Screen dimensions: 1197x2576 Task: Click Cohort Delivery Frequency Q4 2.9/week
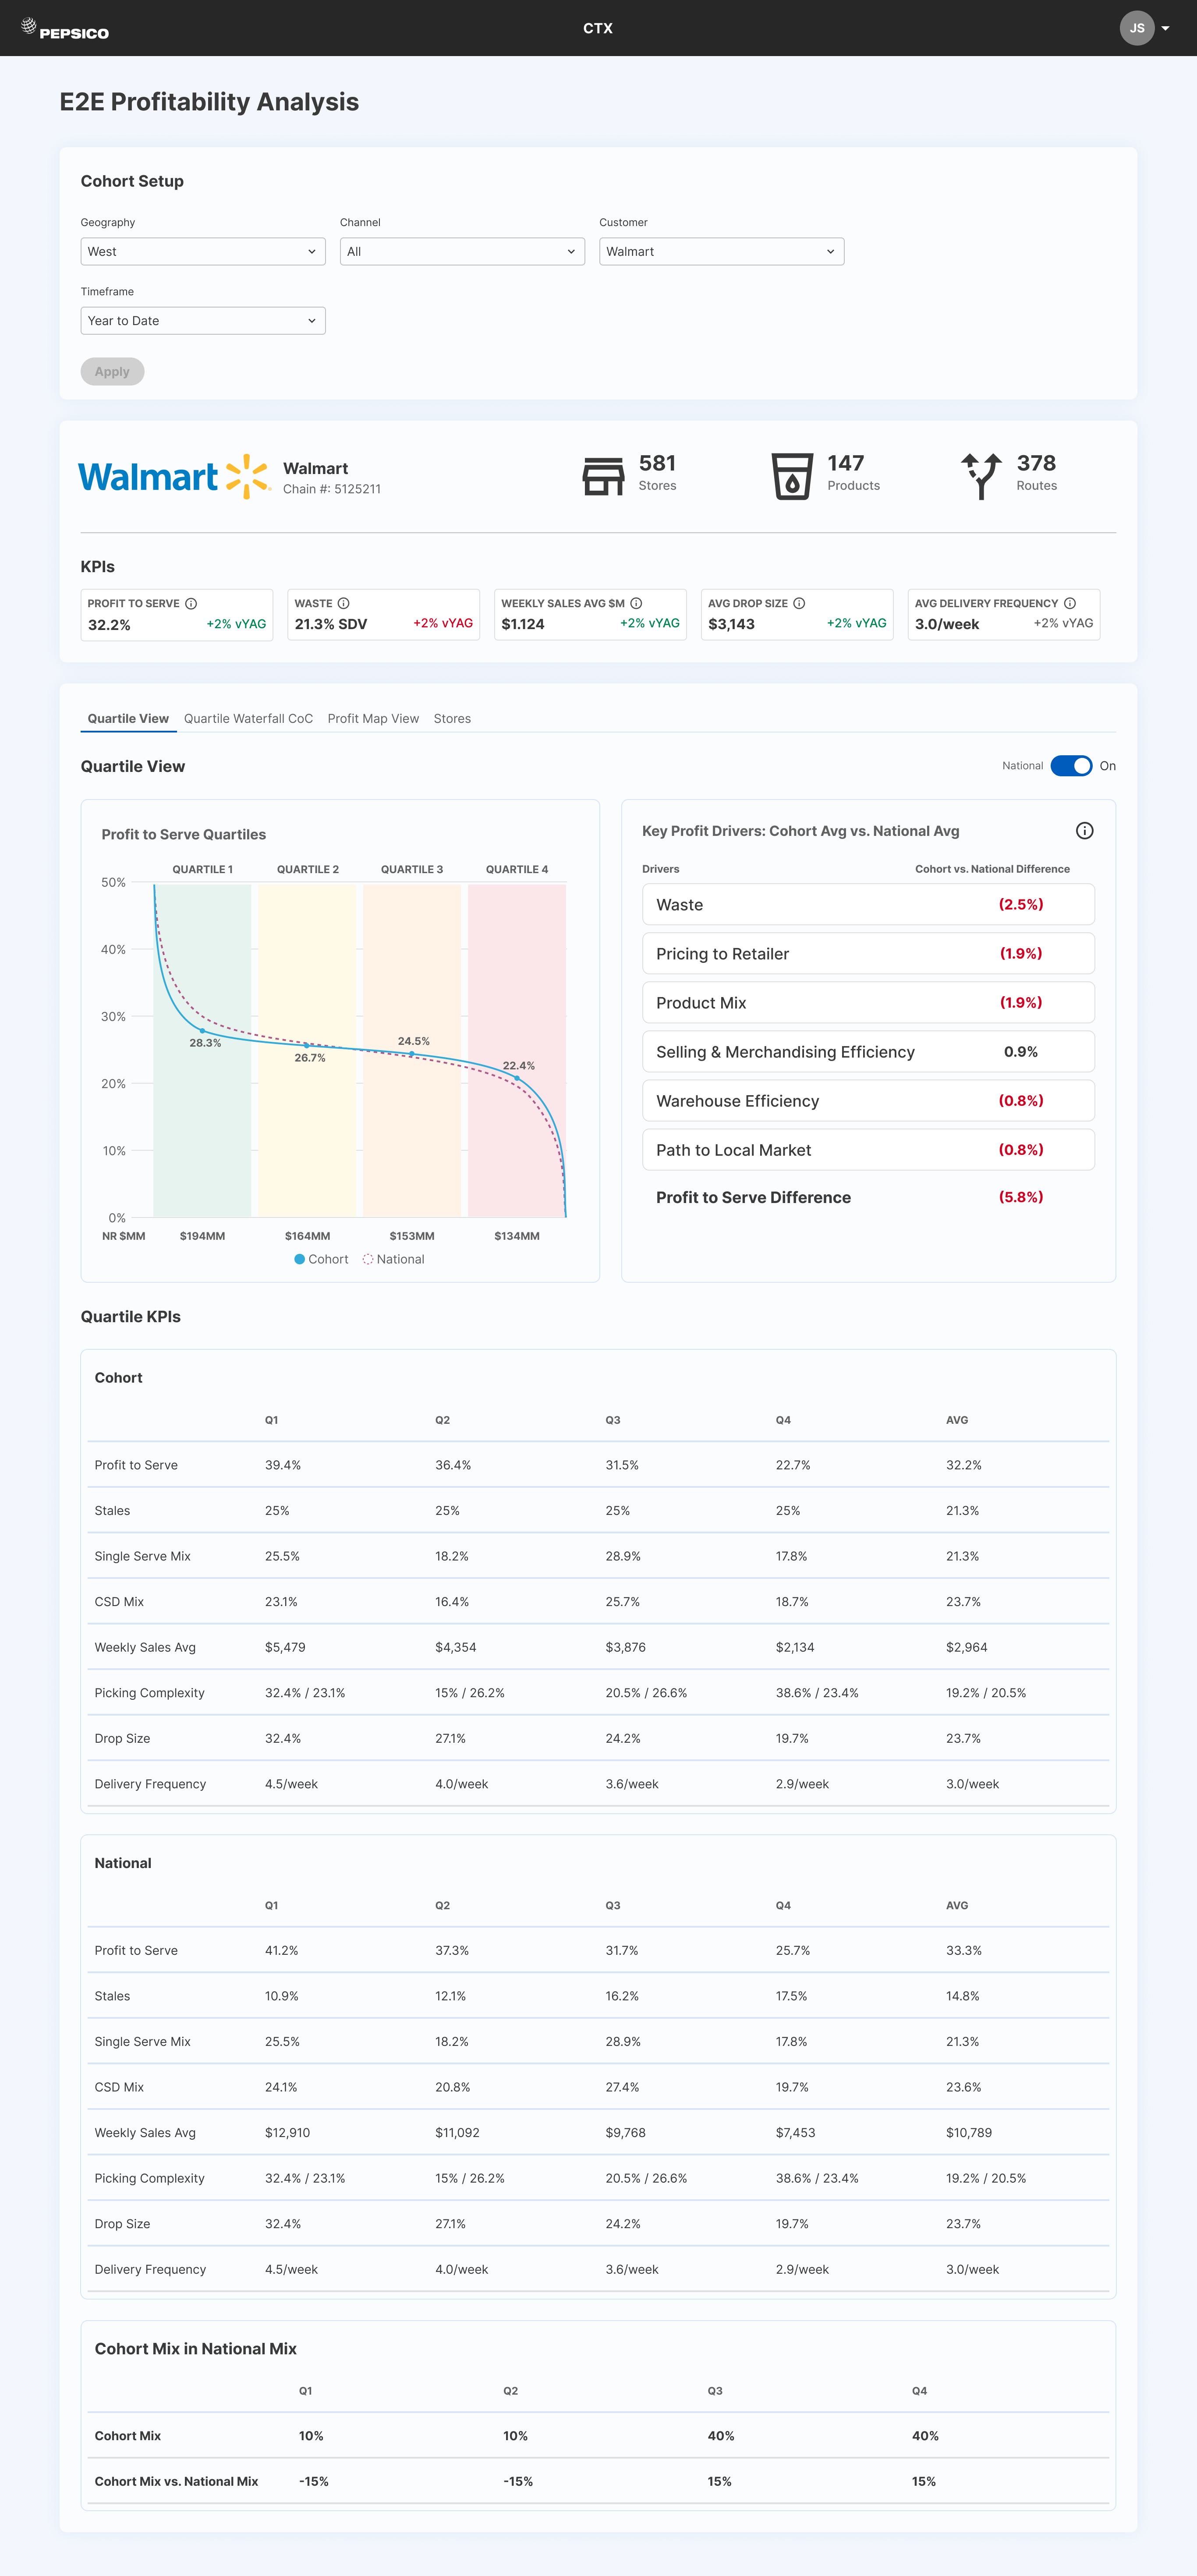[802, 1784]
